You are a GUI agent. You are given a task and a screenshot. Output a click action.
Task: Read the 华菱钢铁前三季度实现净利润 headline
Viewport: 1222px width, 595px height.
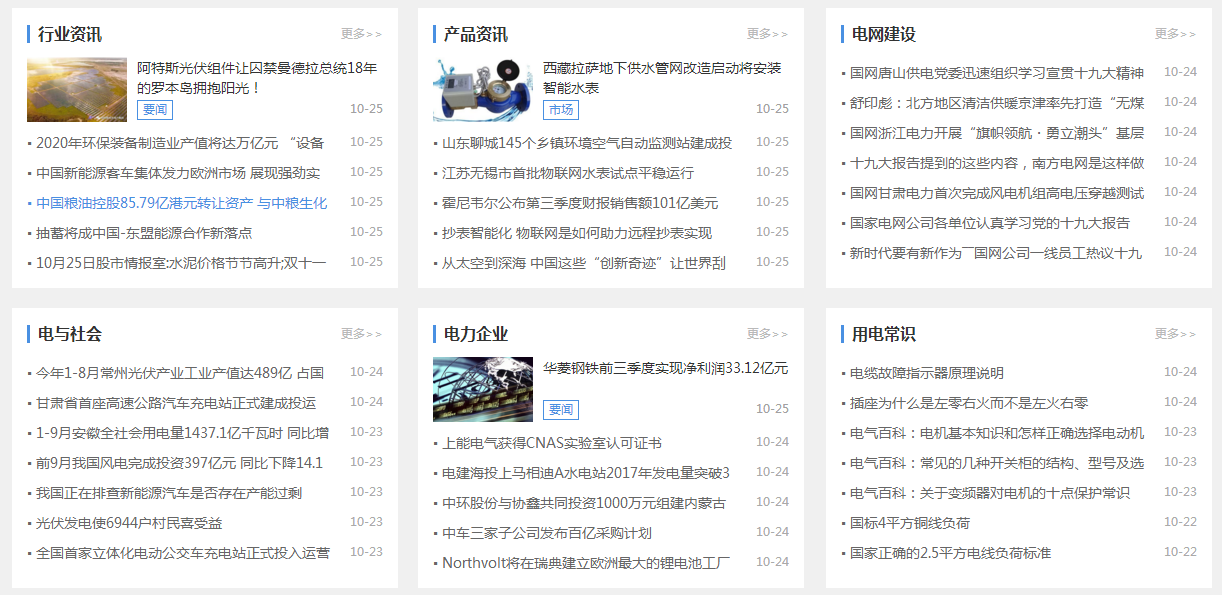[x=665, y=369]
